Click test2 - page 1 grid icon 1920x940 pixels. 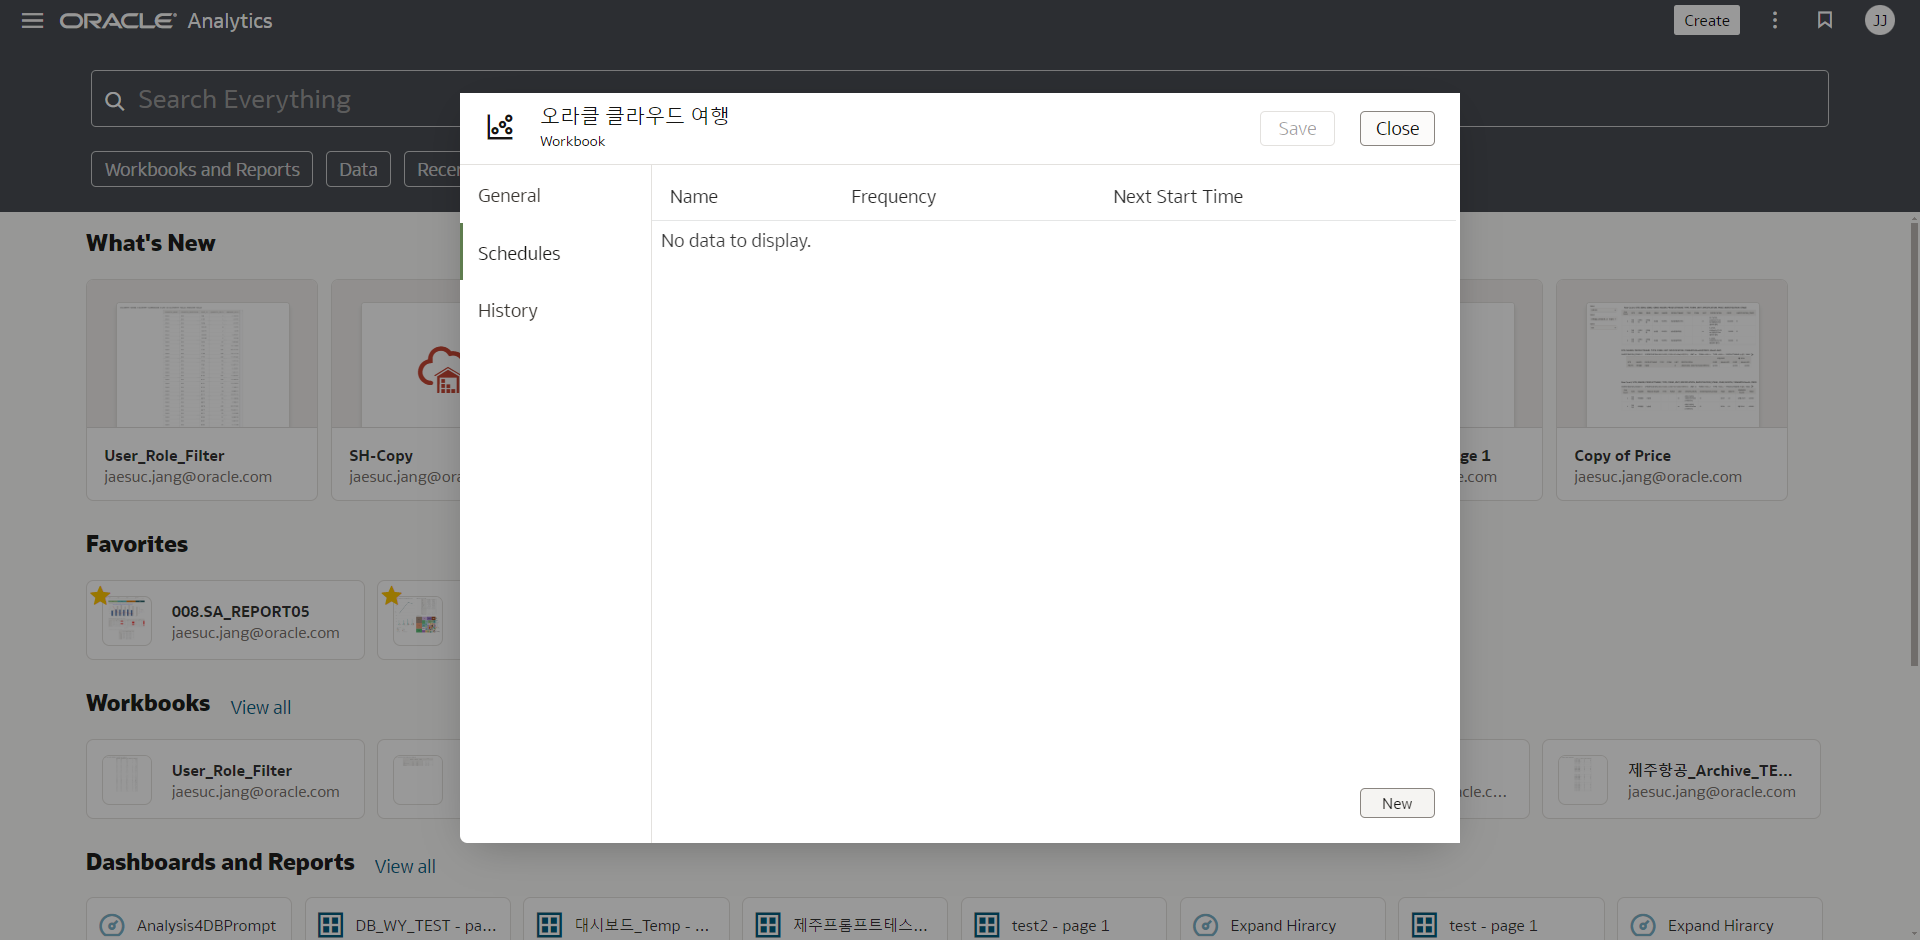(987, 925)
